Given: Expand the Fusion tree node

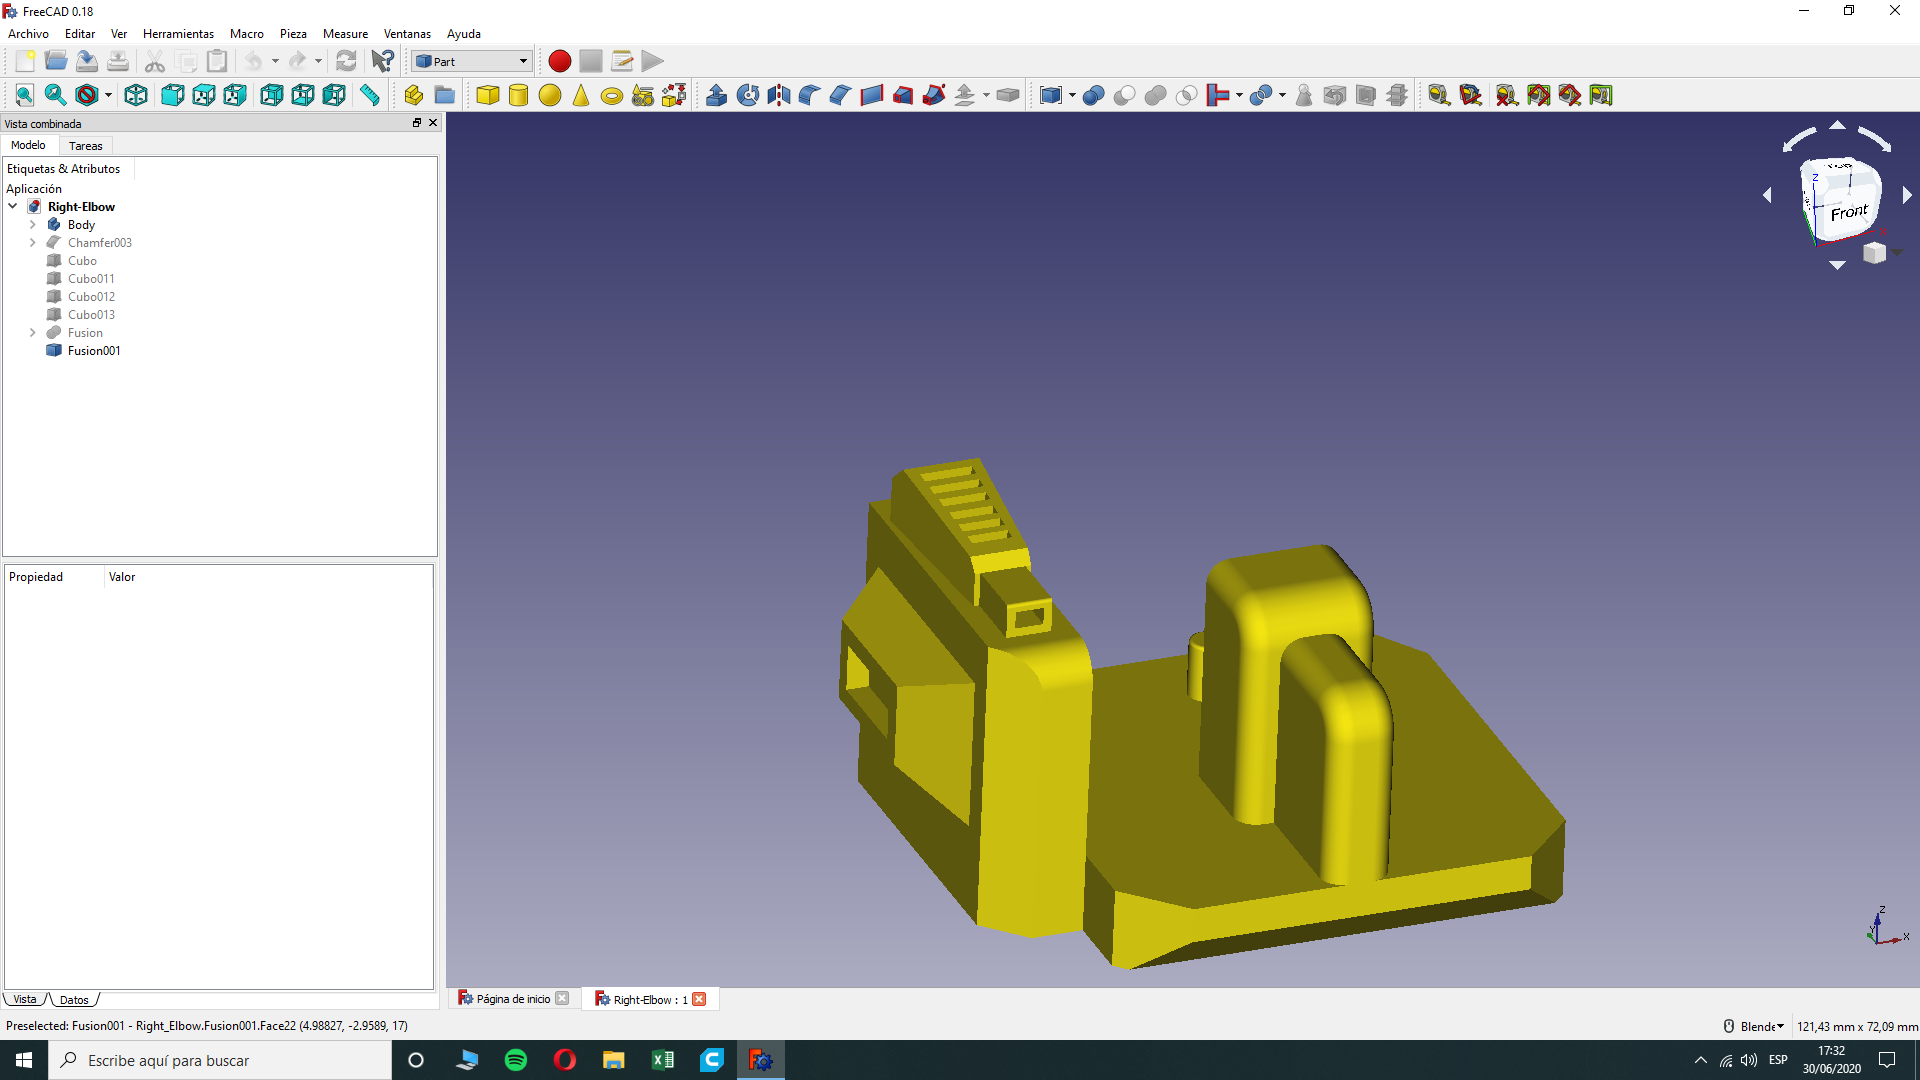Looking at the screenshot, I should click(32, 333).
